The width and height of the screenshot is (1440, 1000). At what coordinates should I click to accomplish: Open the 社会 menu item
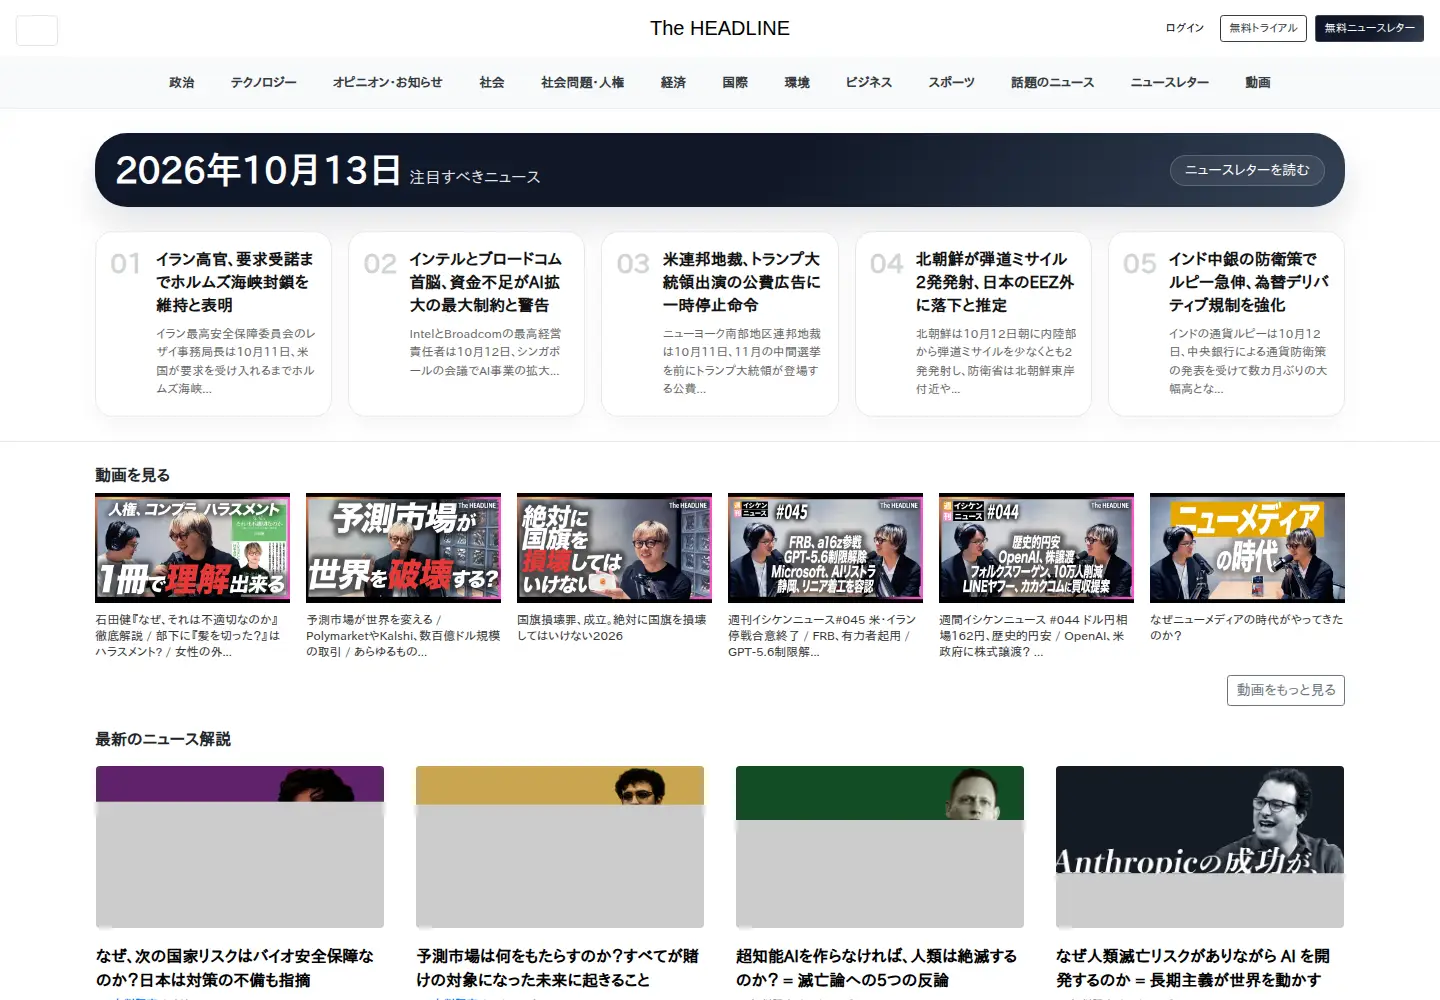[492, 82]
